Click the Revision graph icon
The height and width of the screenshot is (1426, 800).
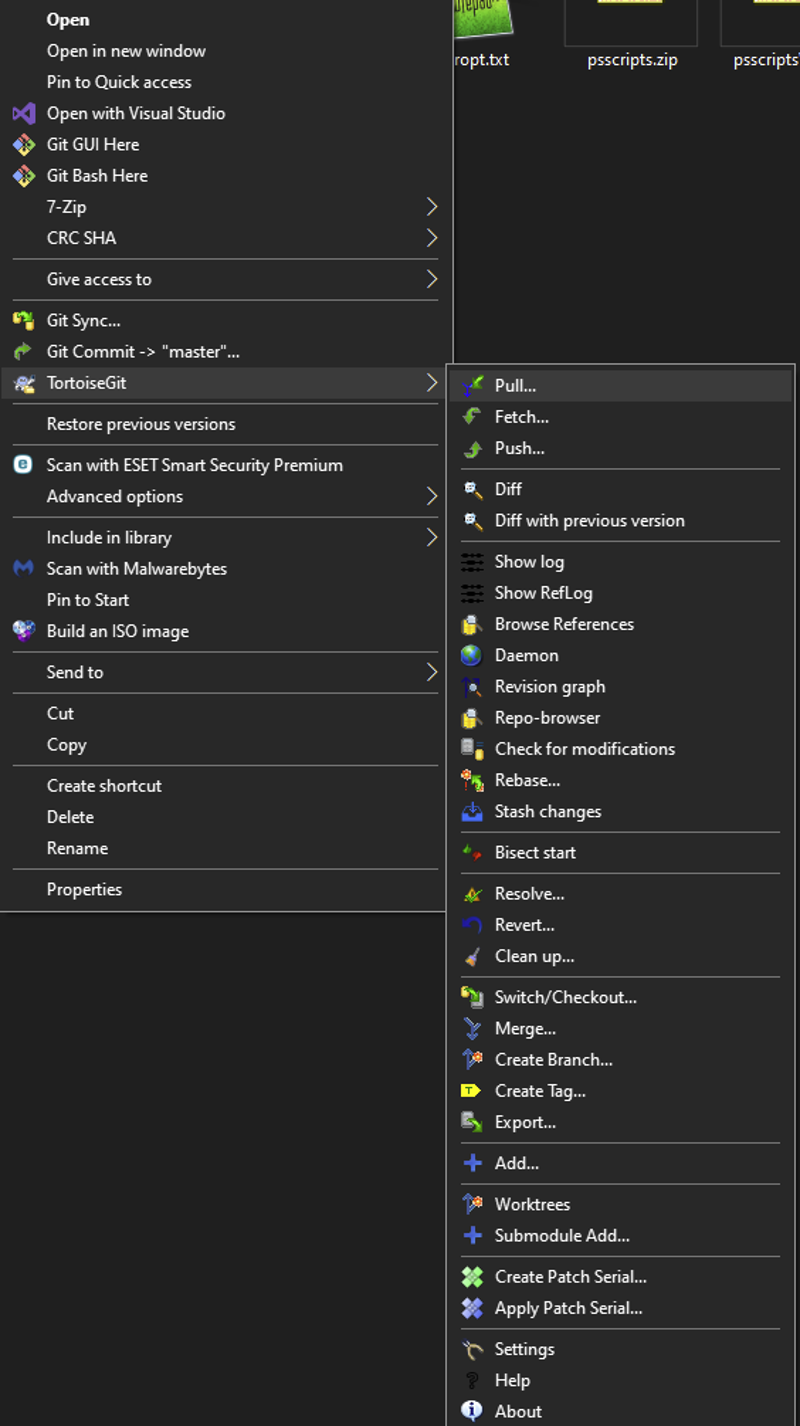[x=472, y=686]
